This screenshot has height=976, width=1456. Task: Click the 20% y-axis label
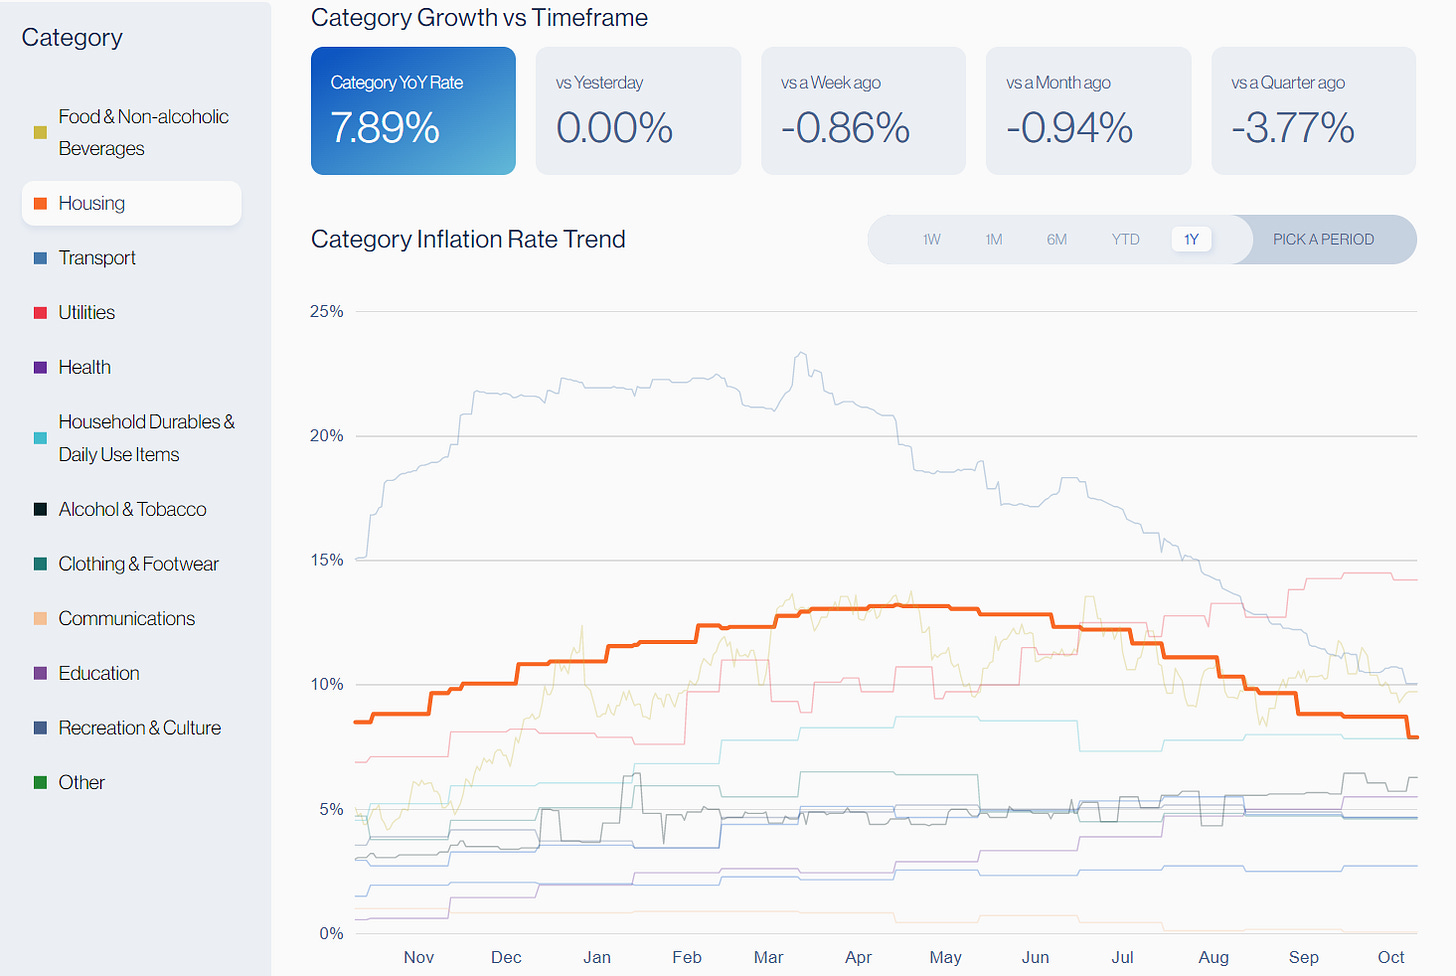click(x=326, y=436)
